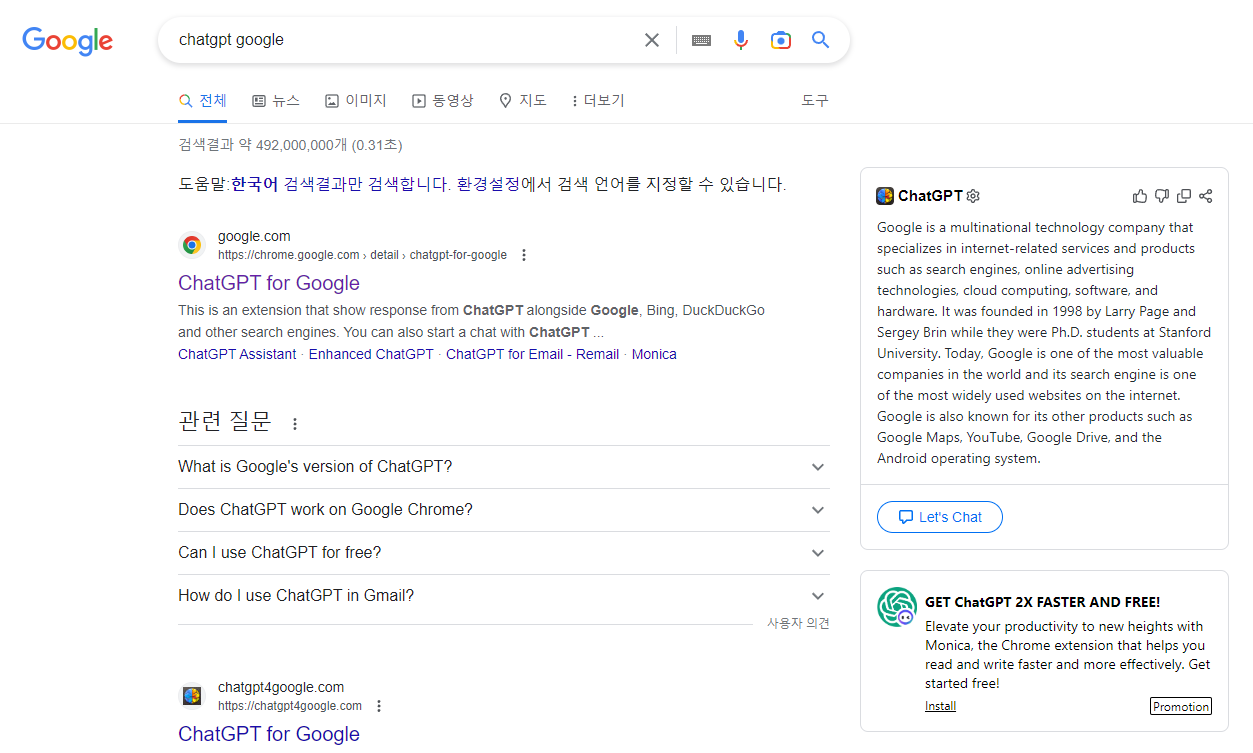Expand "How do I use ChatGPT in Gmail?"
Image resolution: width=1253 pixels, height=753 pixels.
(x=503, y=596)
